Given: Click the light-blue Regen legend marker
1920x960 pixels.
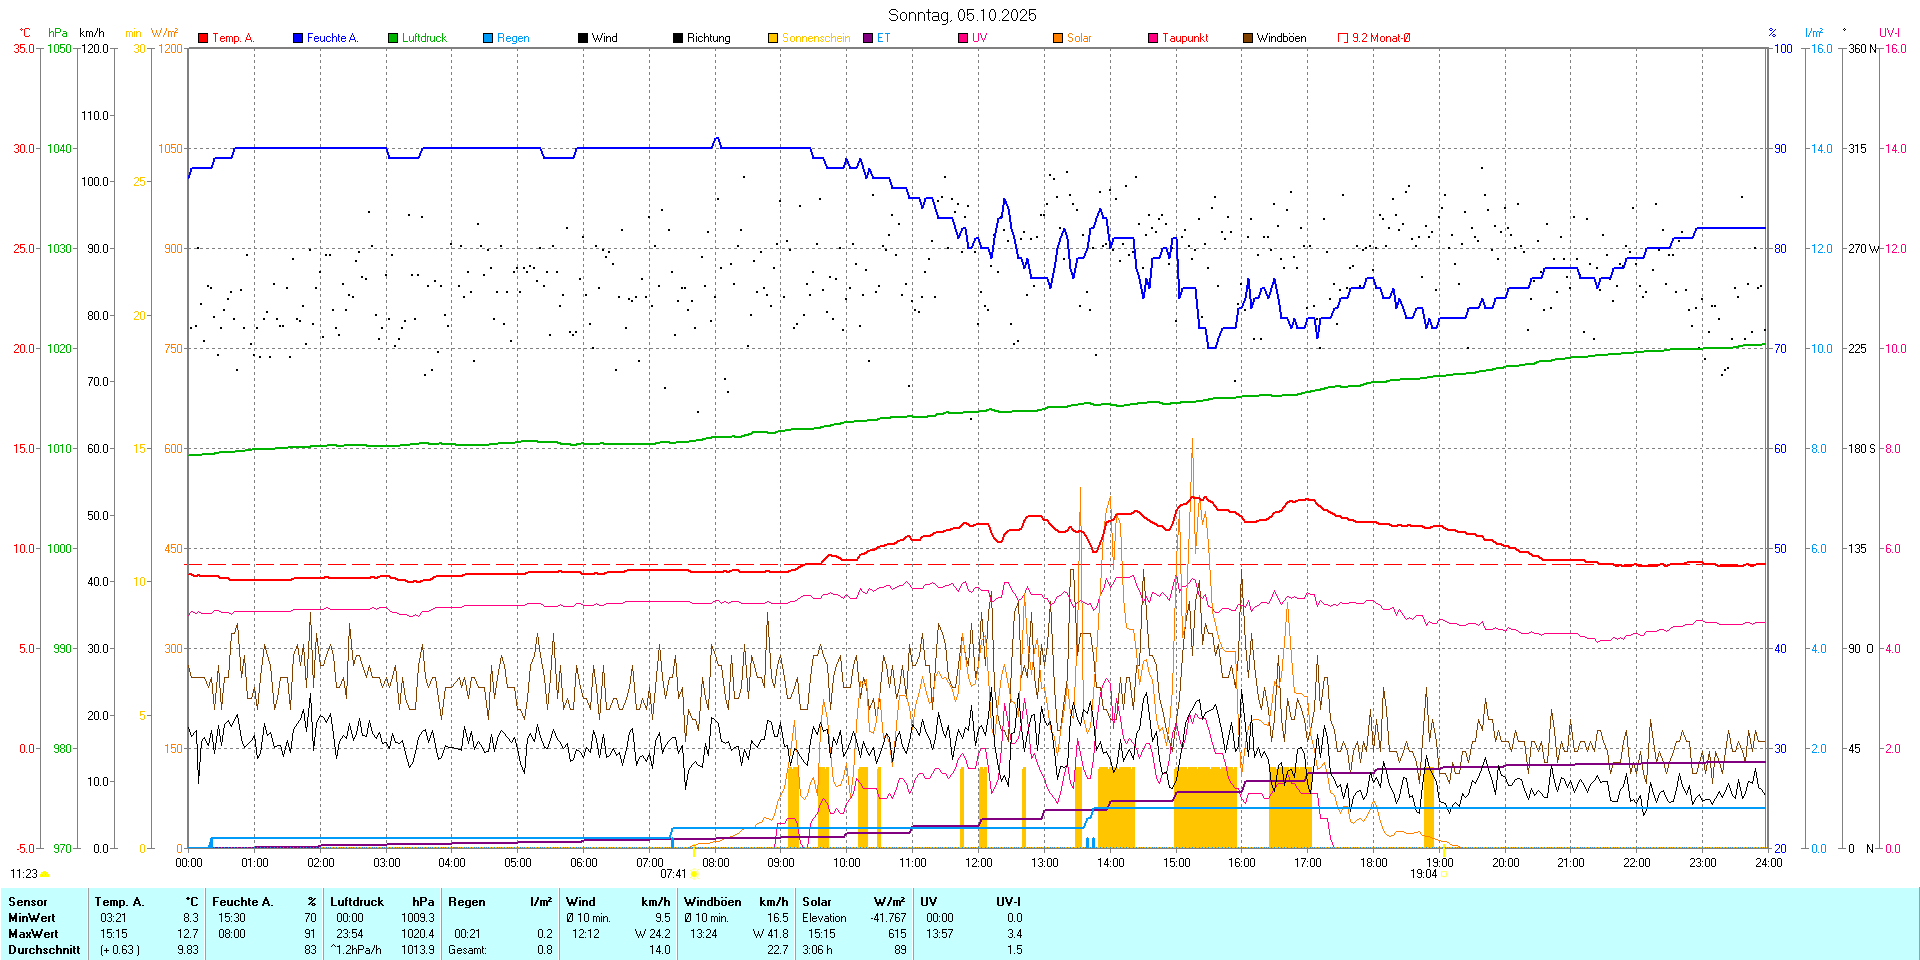Looking at the screenshot, I should click(488, 38).
